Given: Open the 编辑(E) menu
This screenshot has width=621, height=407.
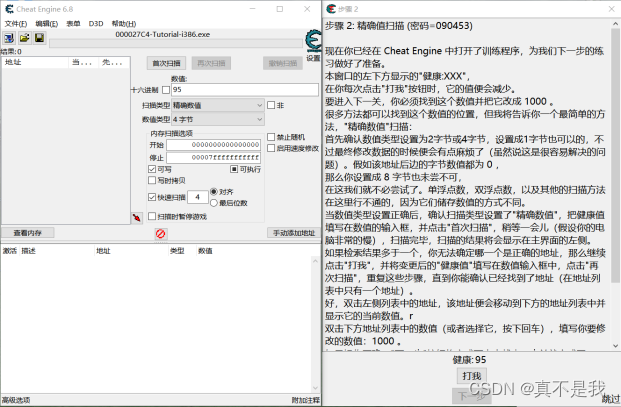Looking at the screenshot, I should 46,24.
